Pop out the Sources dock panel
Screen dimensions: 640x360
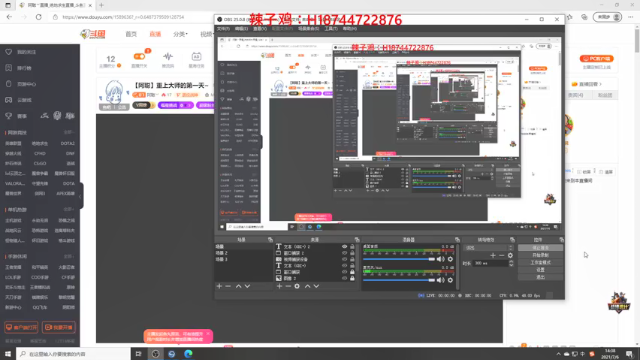(x=357, y=240)
